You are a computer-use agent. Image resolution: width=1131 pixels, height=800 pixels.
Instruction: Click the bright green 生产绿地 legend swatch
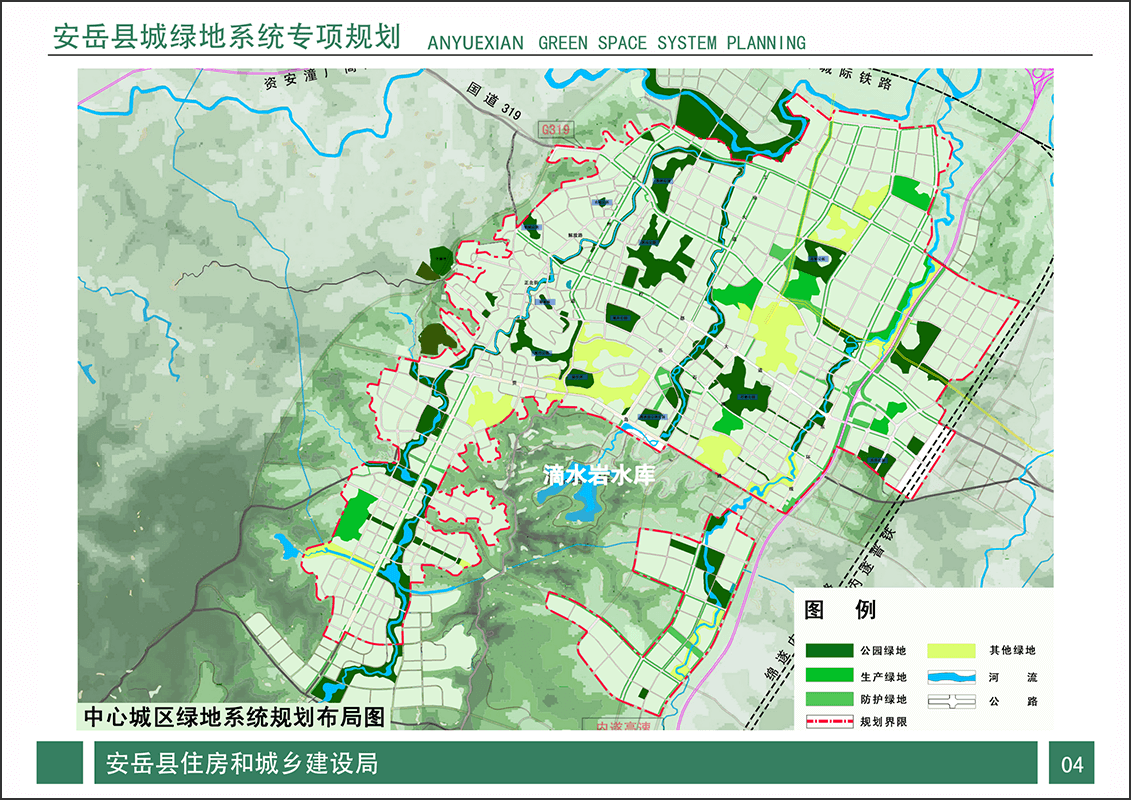click(829, 677)
